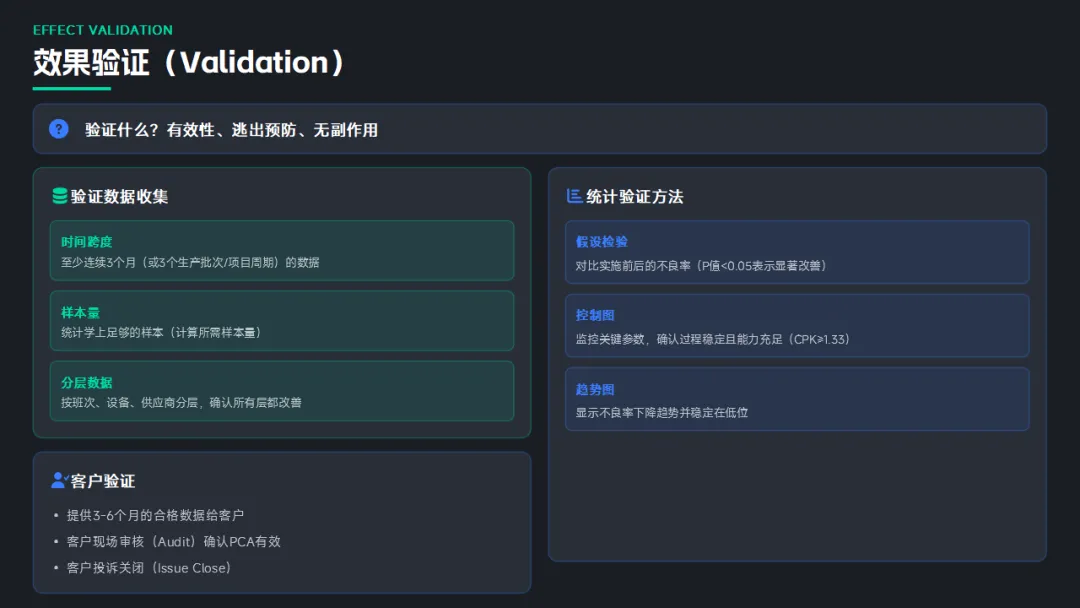Click the blue question mark icon
The image size is (1080, 608).
59,129
